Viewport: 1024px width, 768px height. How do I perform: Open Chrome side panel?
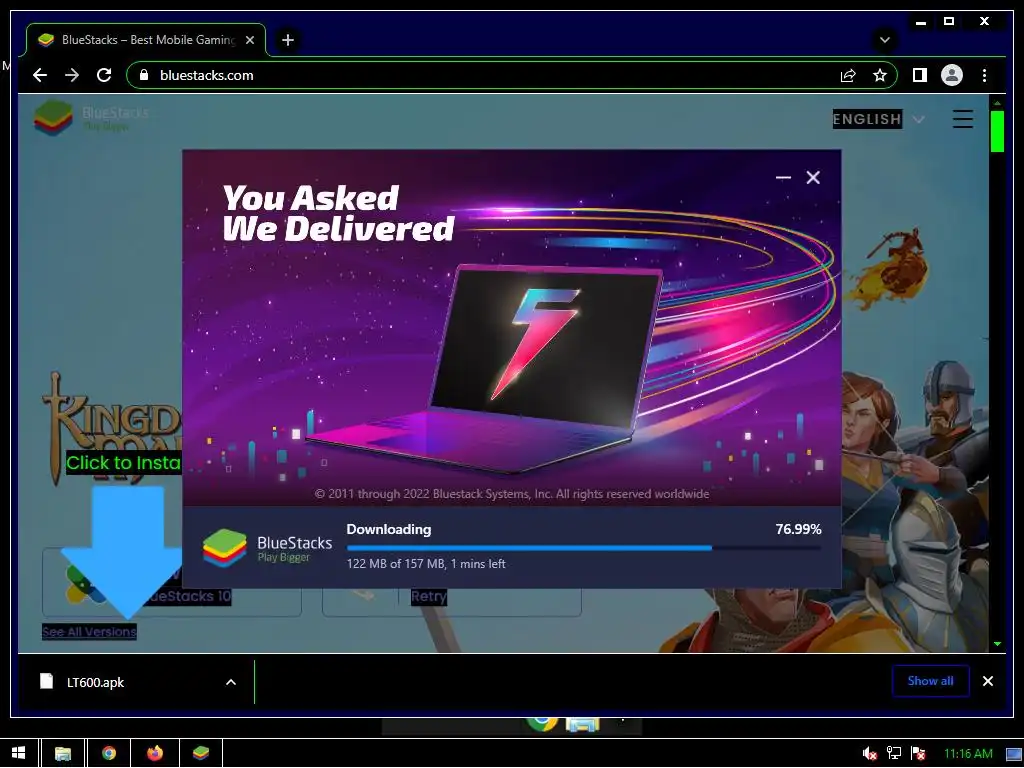920,76
